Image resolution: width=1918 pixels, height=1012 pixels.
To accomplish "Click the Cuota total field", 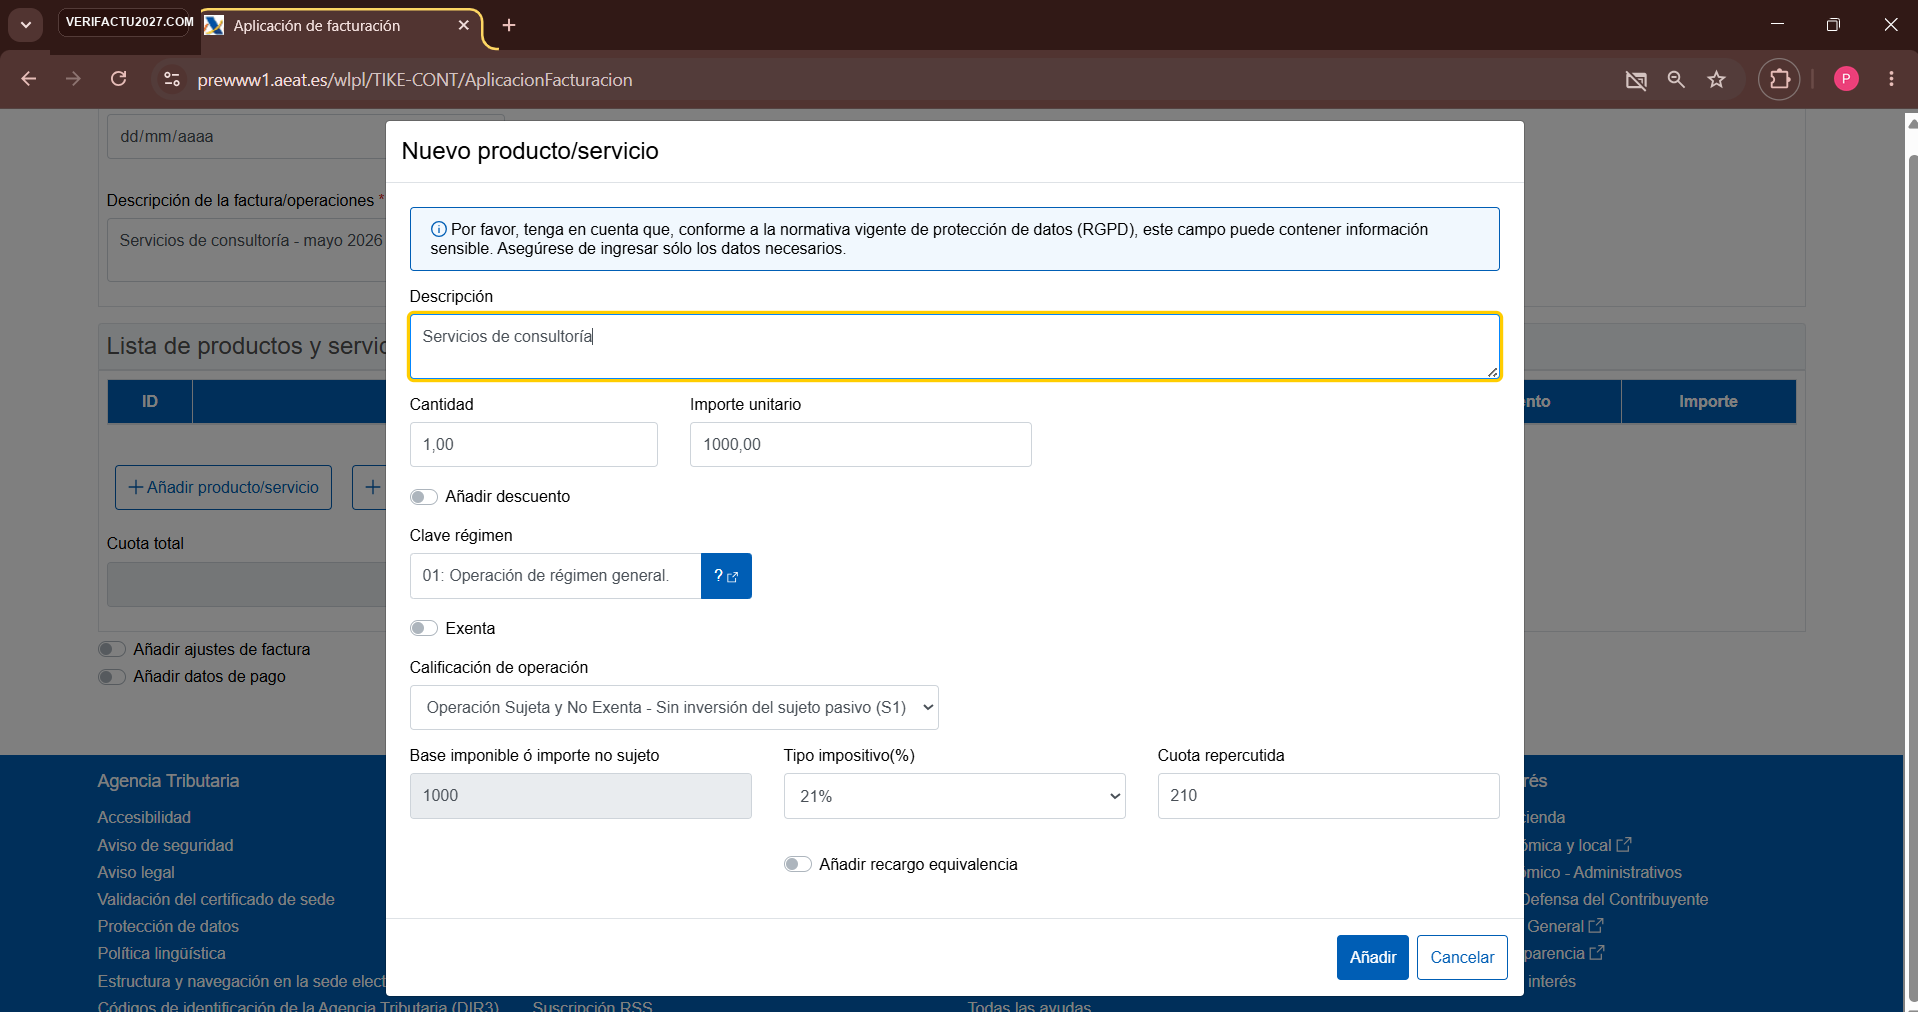I will (x=246, y=585).
